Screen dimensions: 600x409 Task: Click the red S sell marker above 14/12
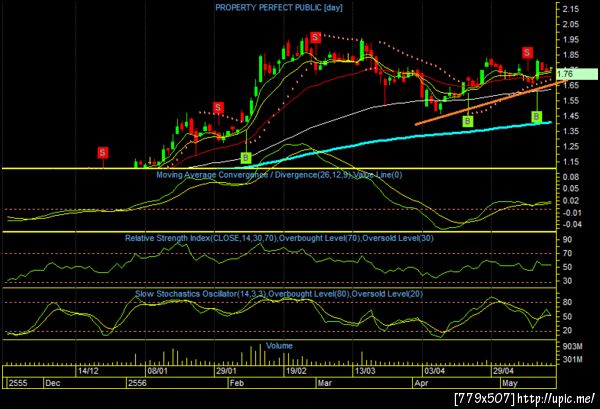(103, 153)
